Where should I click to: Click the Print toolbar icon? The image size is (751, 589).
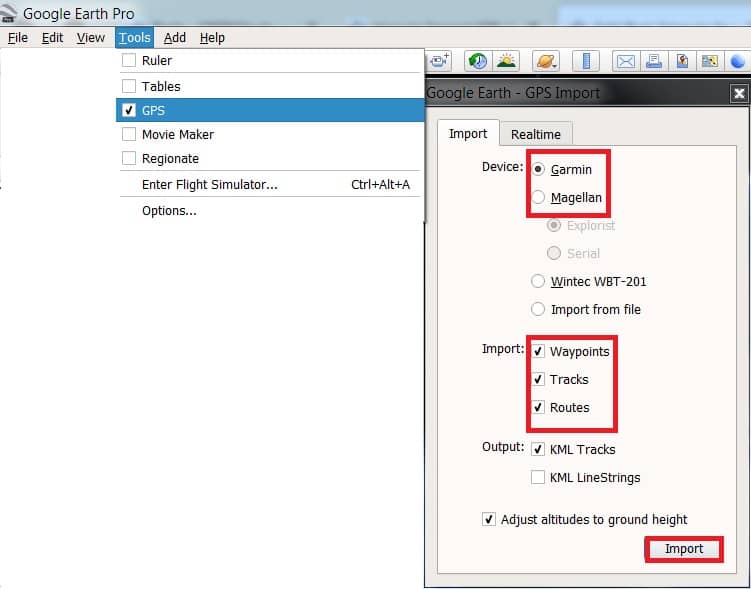(x=654, y=61)
